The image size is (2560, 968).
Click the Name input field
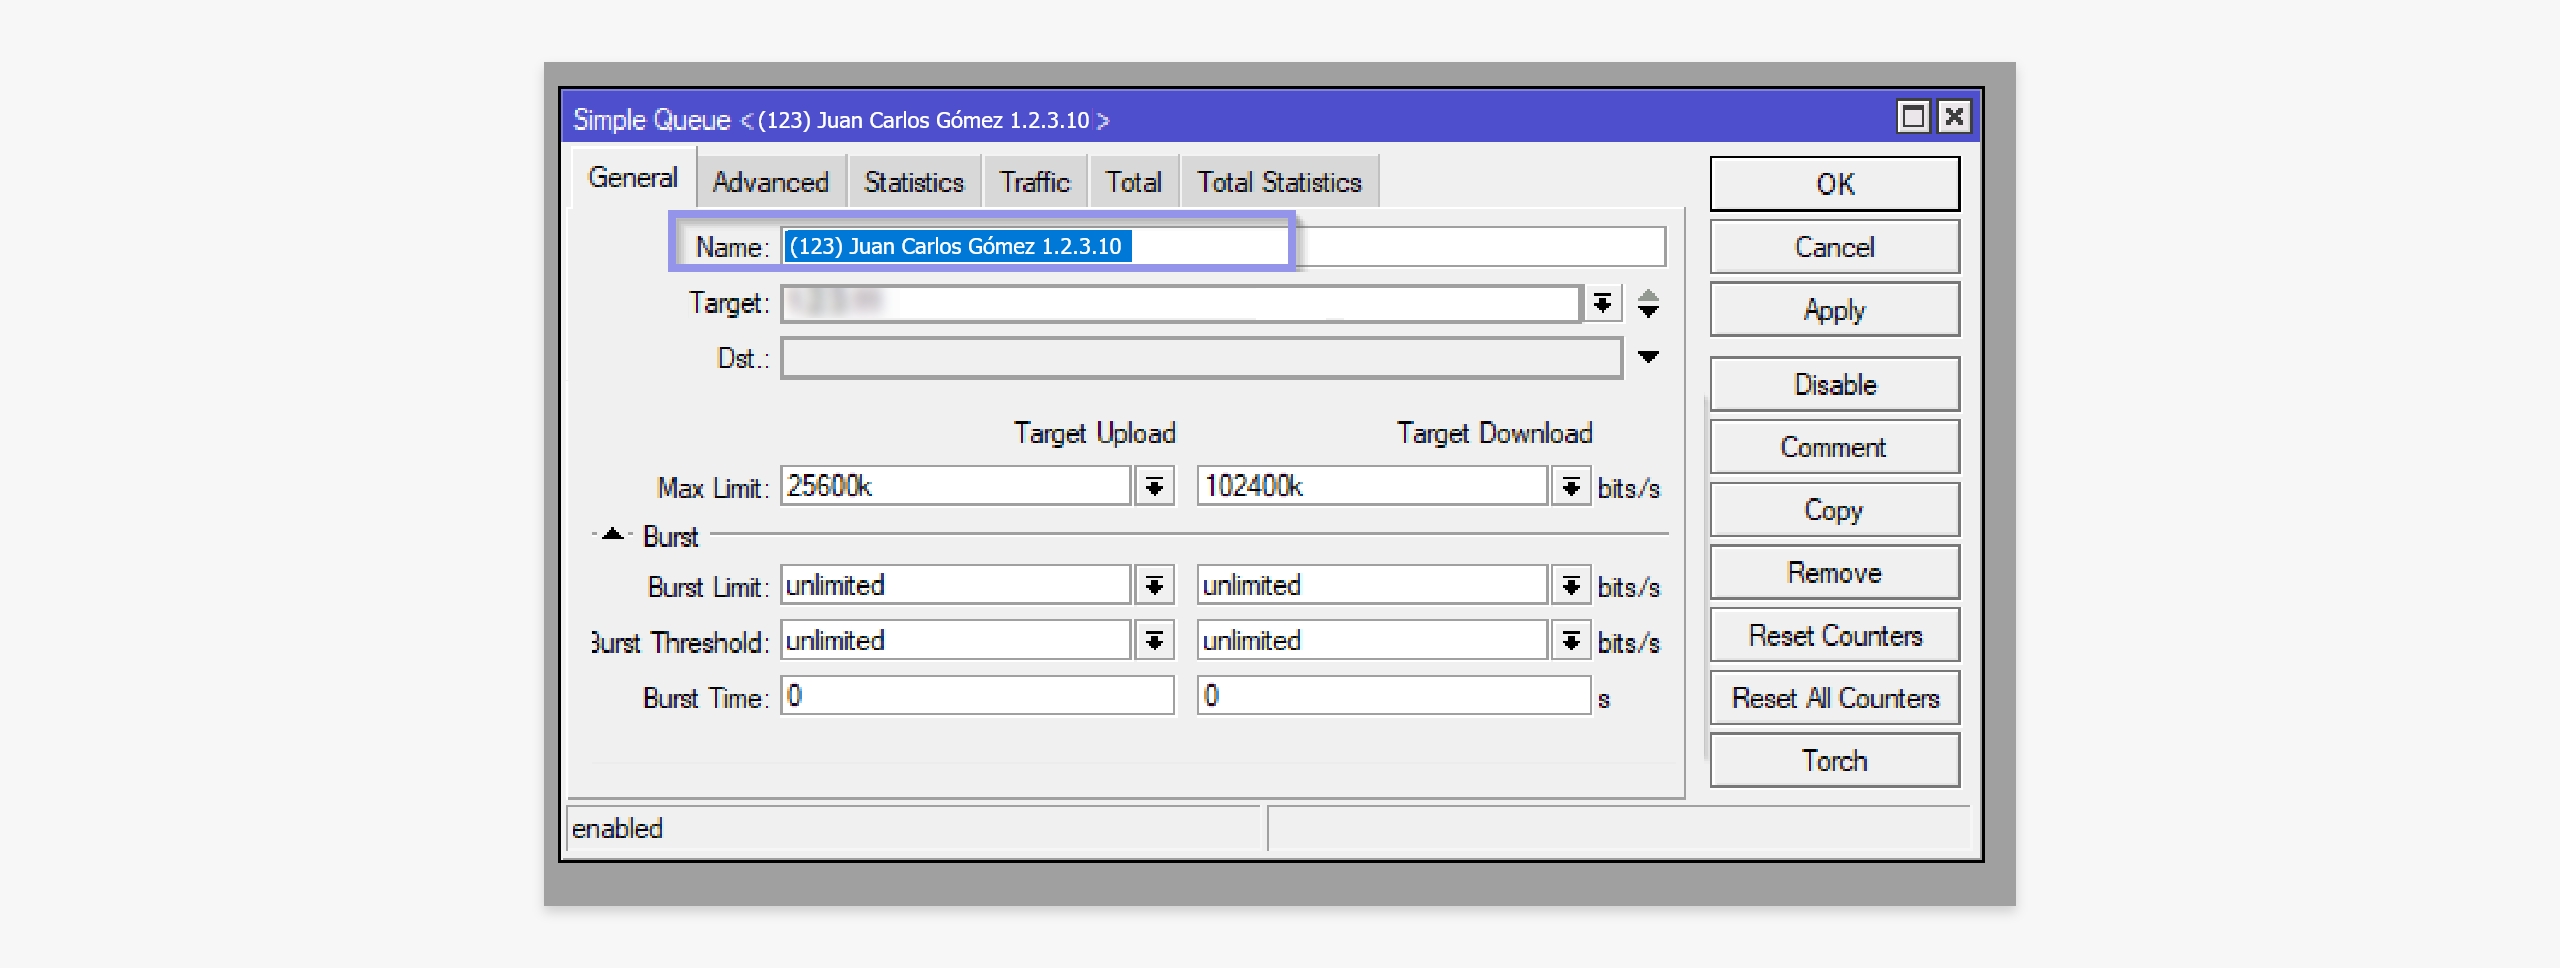[x=1222, y=247]
